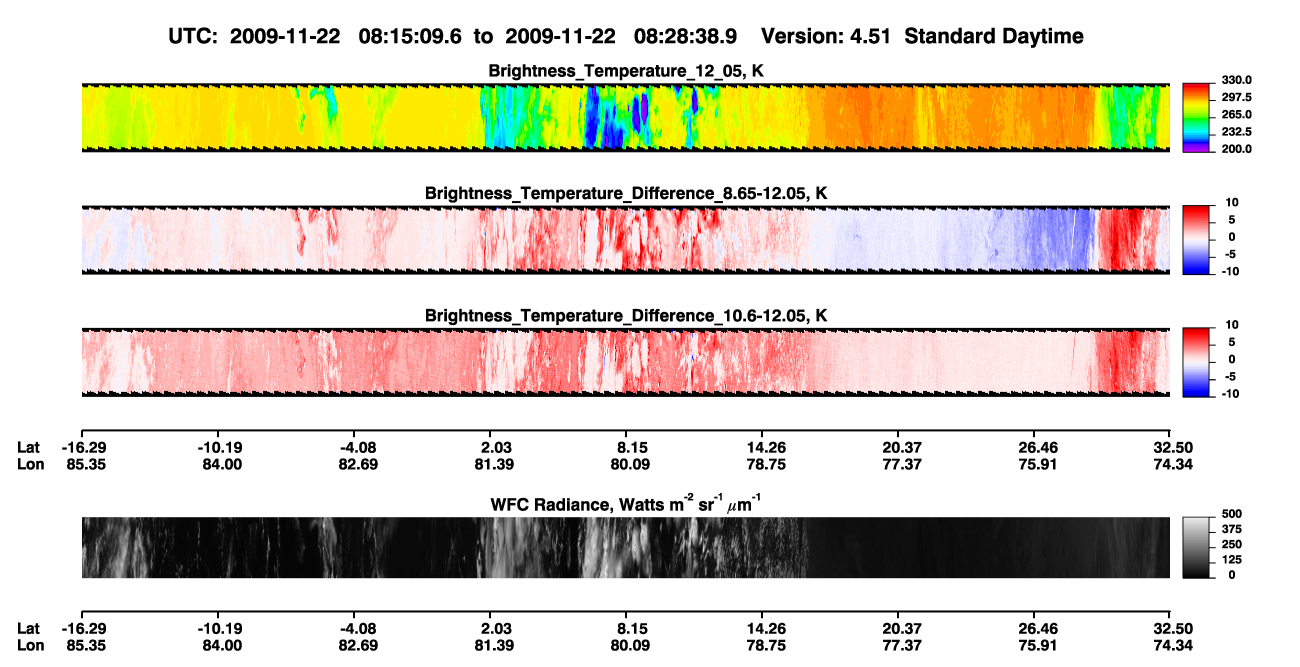Click the rainbow colorbar of Brightness Temperature 12_05
1300x667 pixels.
click(1196, 117)
